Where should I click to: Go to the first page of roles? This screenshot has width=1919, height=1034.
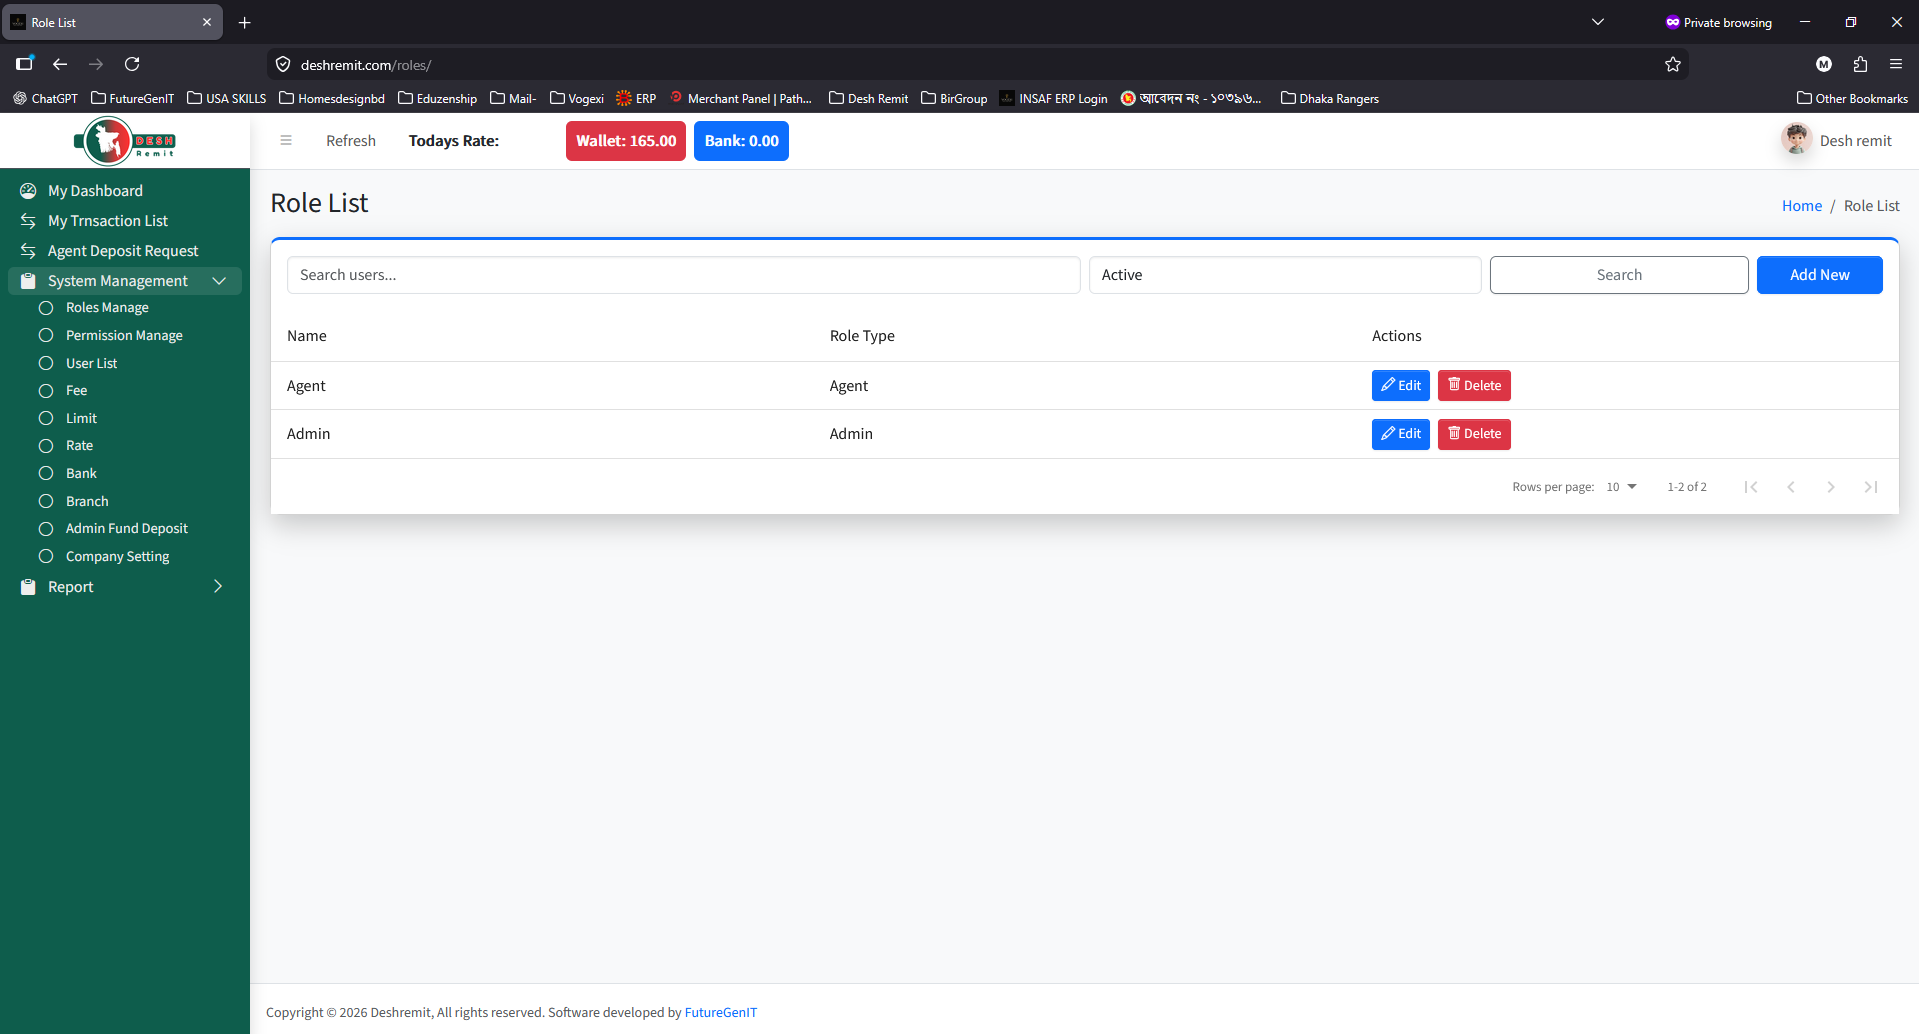(1751, 487)
